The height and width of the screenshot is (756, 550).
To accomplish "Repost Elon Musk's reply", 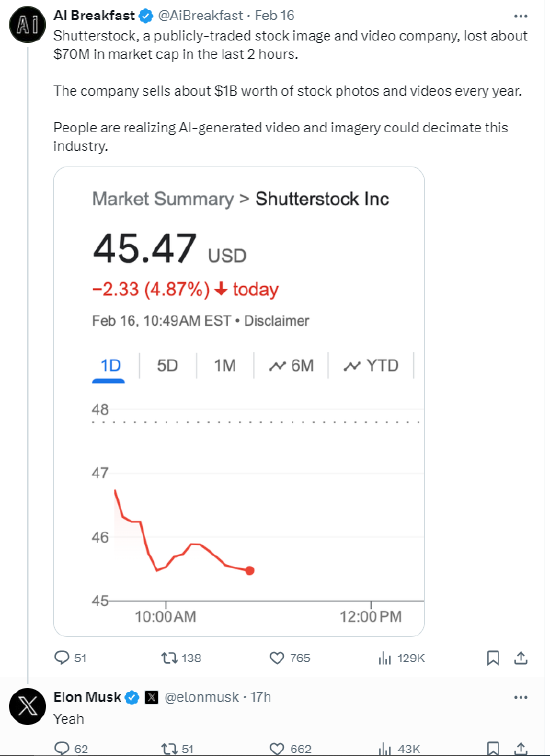I will tap(177, 749).
